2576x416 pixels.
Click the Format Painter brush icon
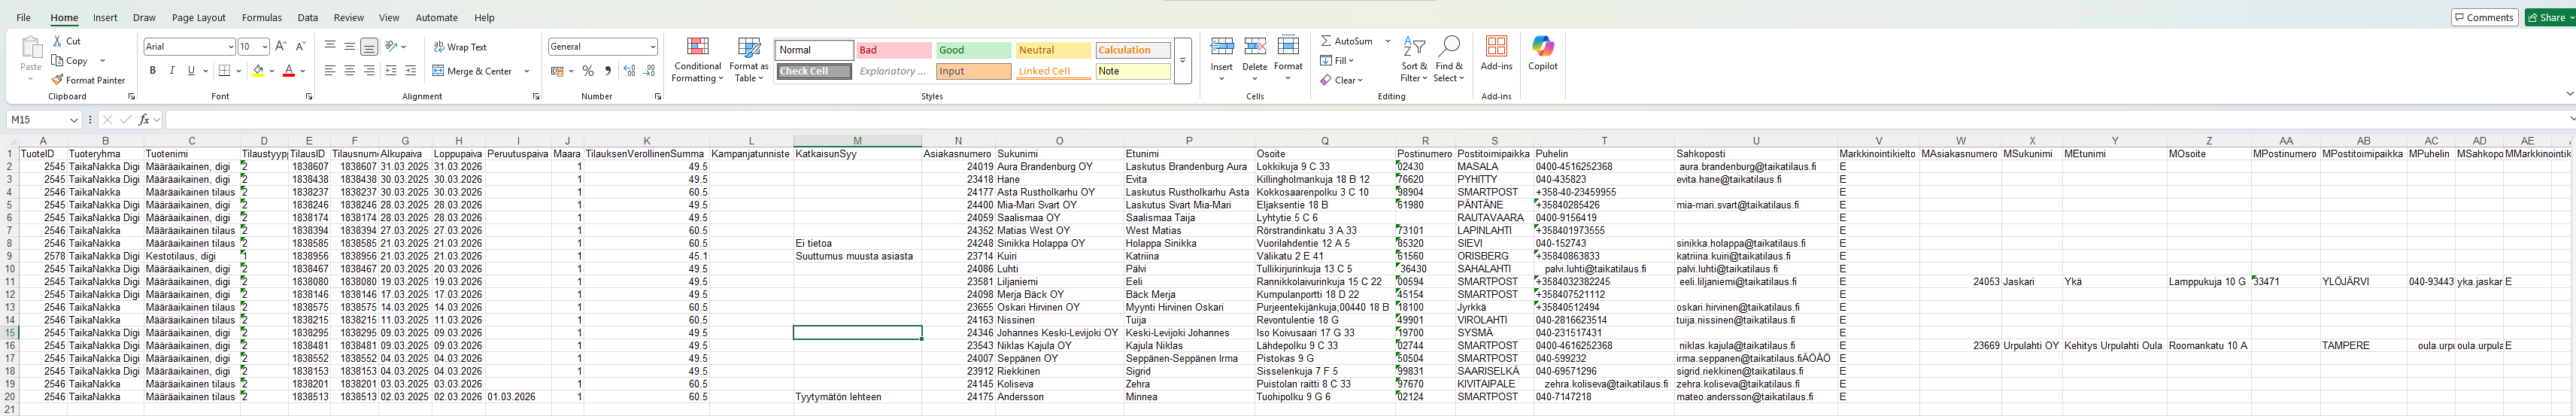[x=58, y=80]
